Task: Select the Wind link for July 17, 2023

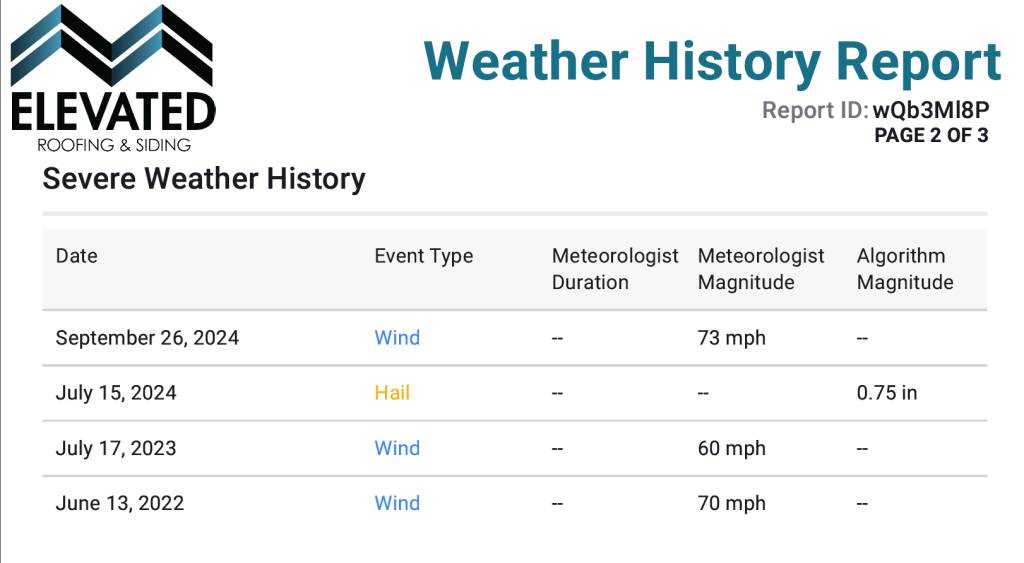Action: (x=397, y=448)
